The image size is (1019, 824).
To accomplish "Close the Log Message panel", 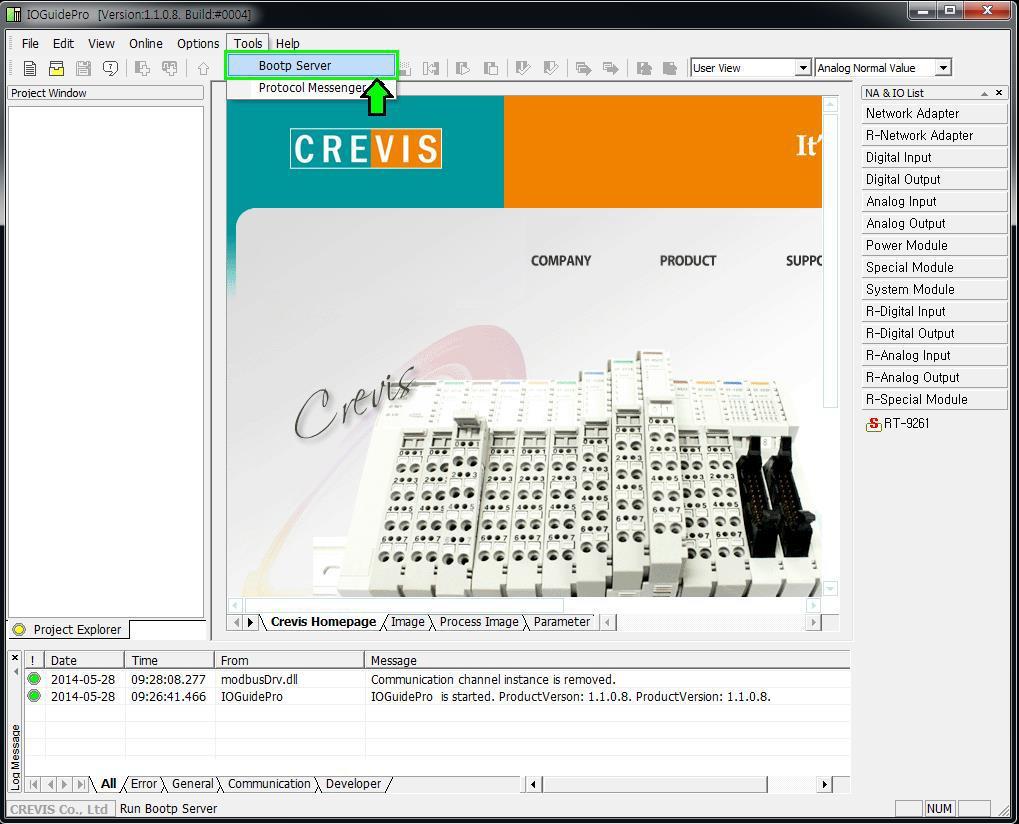I will pos(15,658).
